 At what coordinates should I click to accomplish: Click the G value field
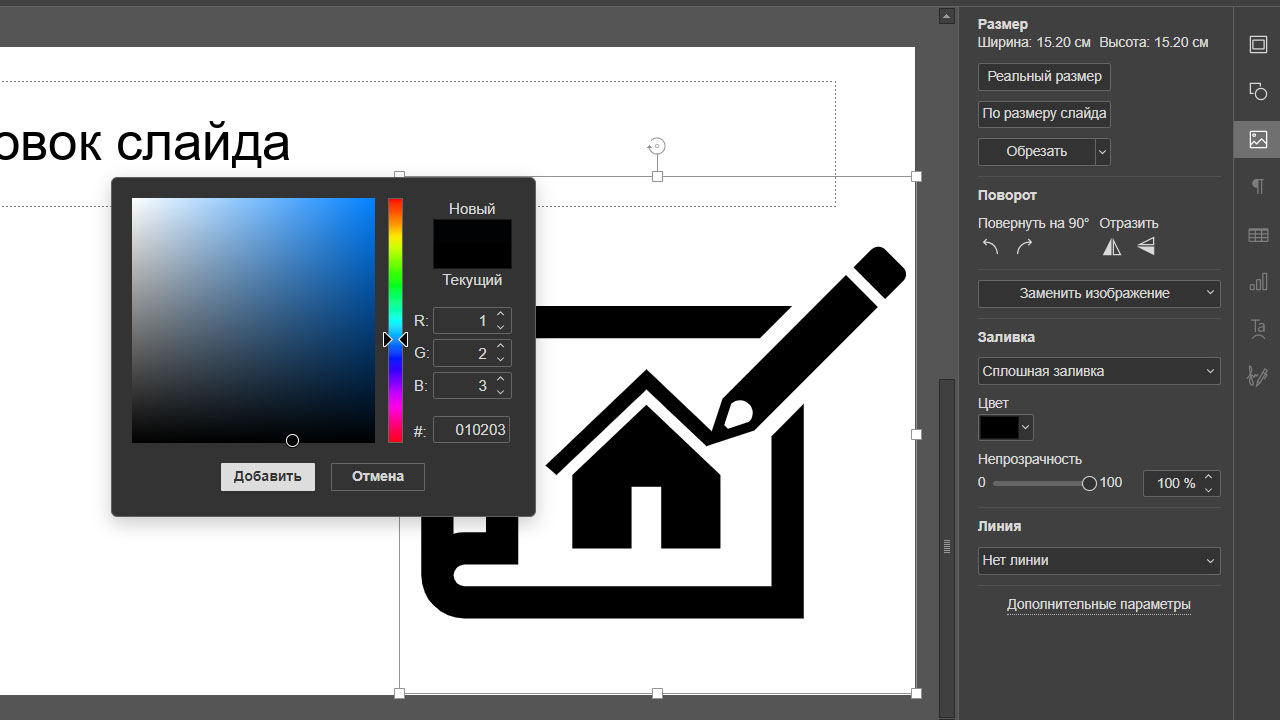pyautogui.click(x=463, y=353)
